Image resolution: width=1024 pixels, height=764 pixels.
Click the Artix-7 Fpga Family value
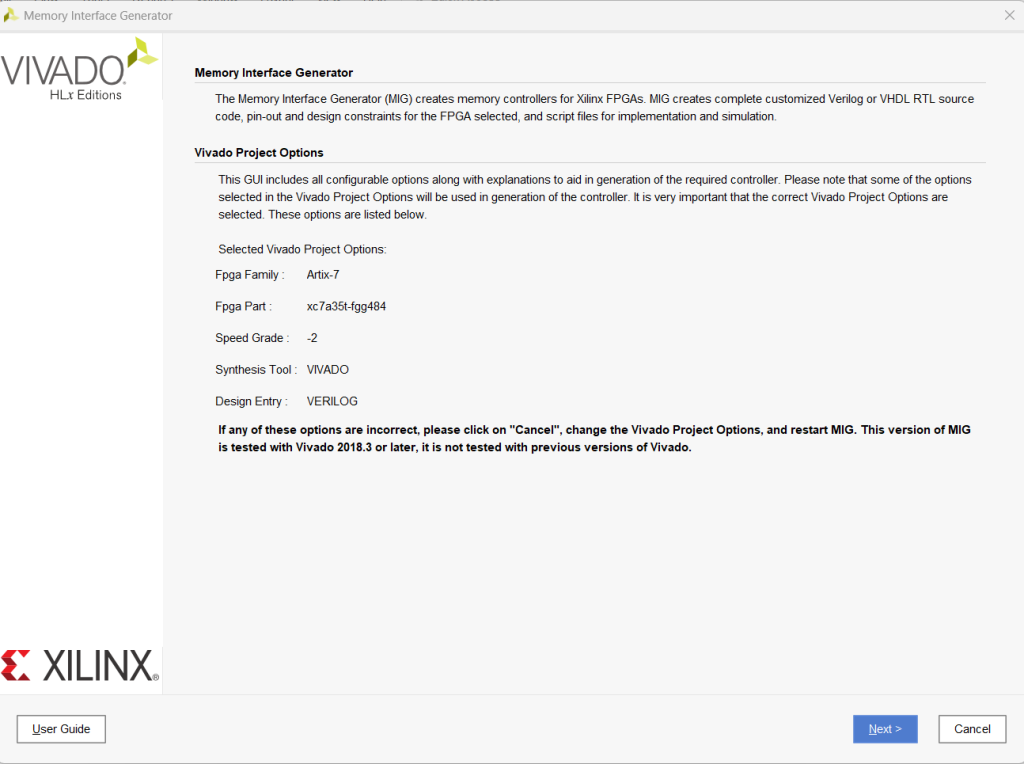click(x=323, y=275)
